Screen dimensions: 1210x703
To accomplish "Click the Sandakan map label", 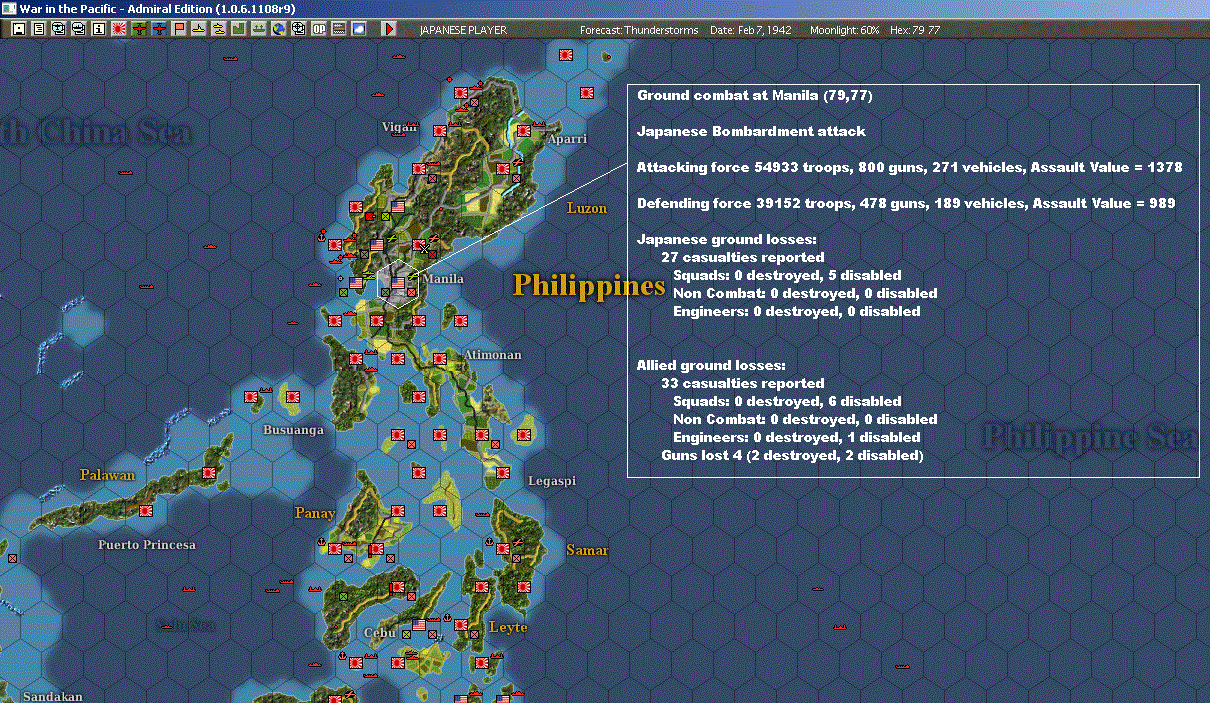I will pos(52,696).
